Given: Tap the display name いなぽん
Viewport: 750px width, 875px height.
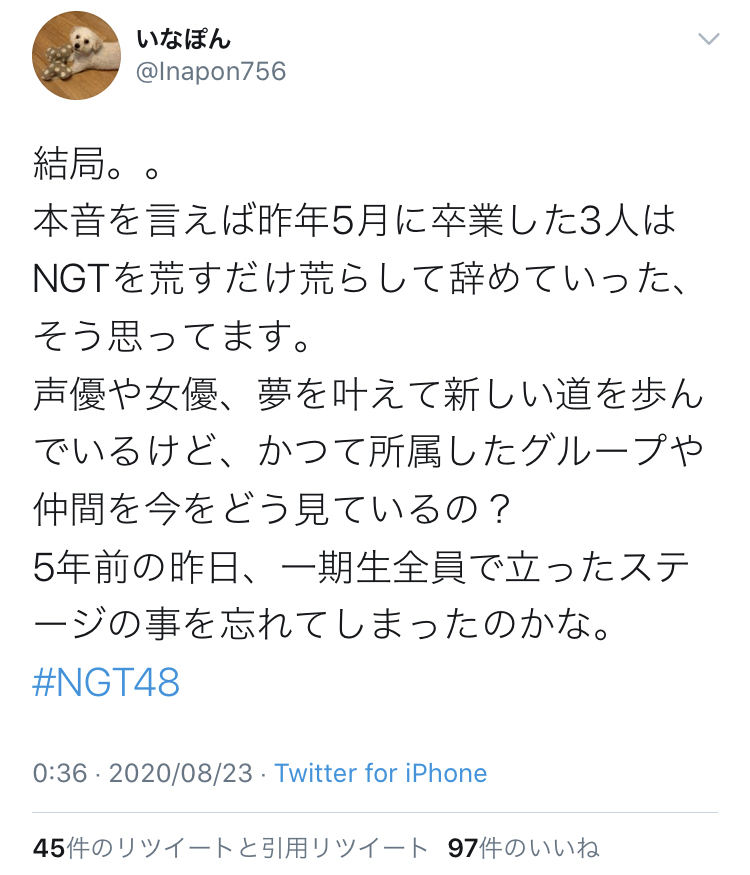Looking at the screenshot, I should point(183,39).
